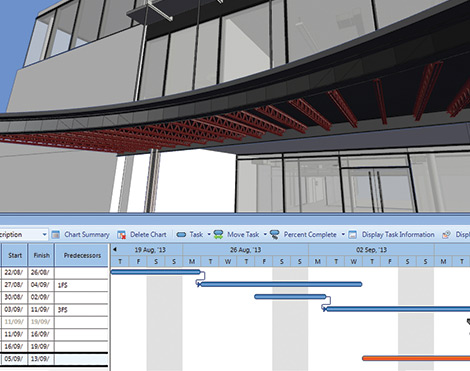Click finish date 02/09/ cell
Image resolution: width=470 pixels, height=371 pixels.
pos(41,297)
